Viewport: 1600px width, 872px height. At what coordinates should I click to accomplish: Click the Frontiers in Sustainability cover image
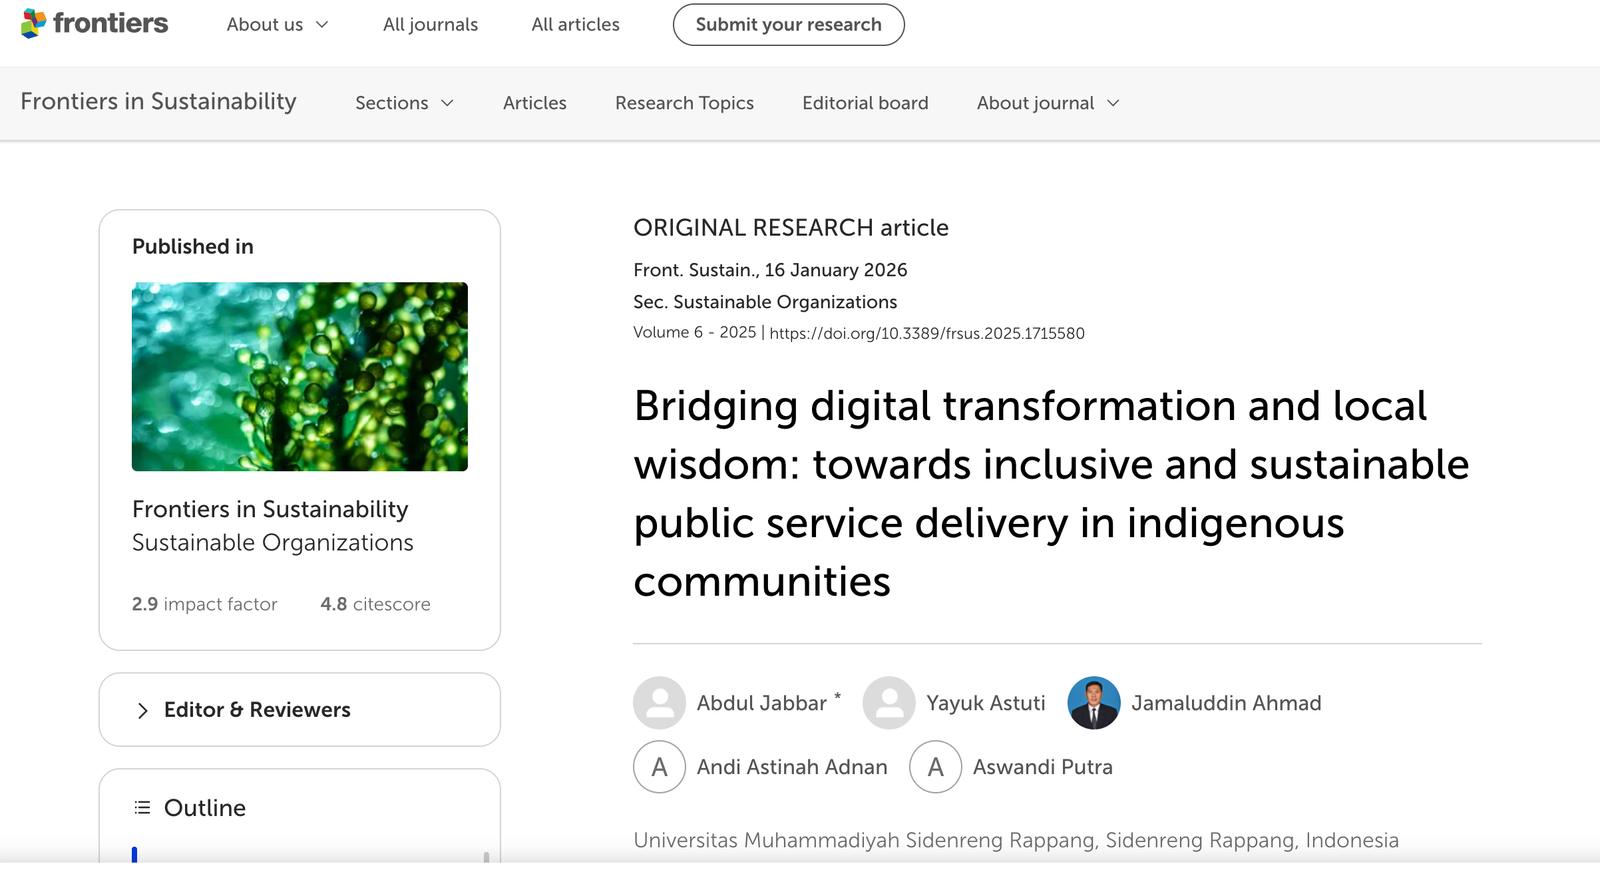tap(299, 376)
